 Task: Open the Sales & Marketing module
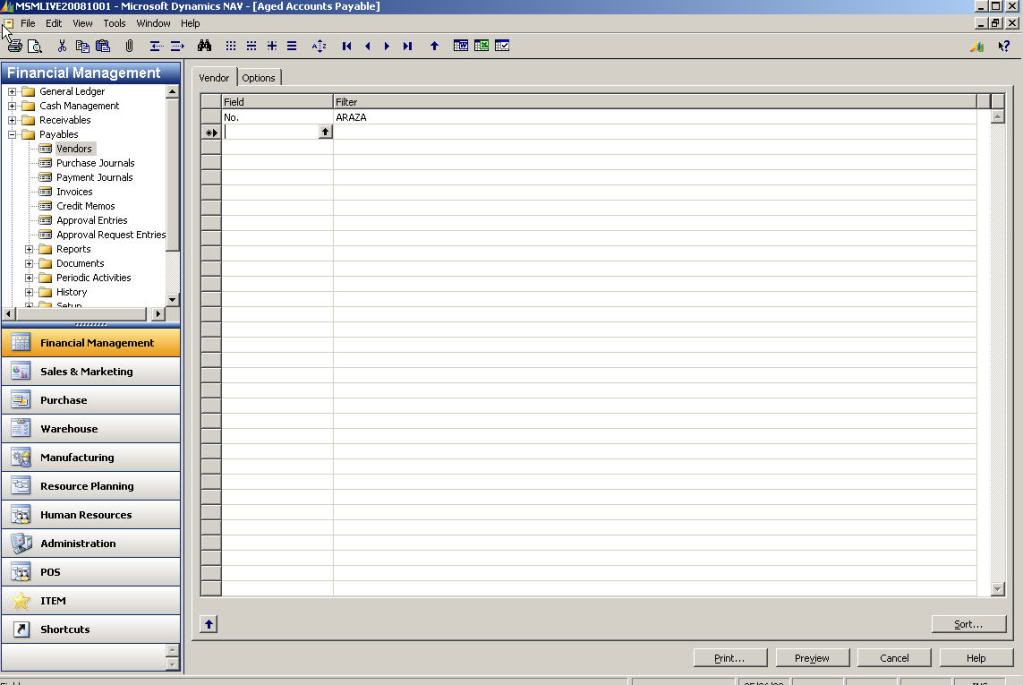[91, 371]
